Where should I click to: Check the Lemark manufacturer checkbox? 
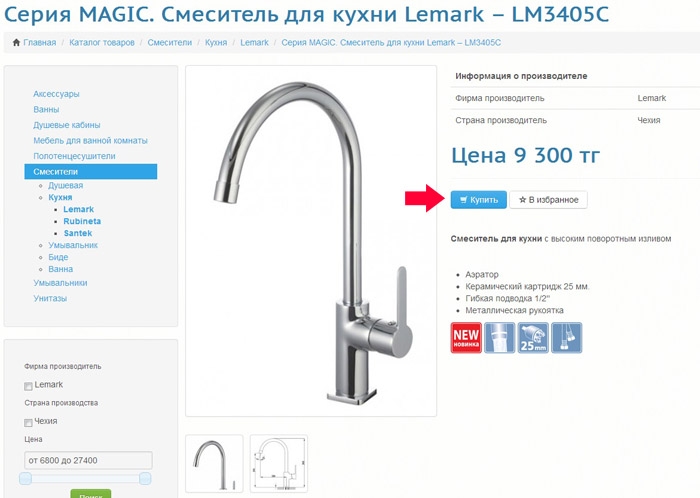pos(28,386)
